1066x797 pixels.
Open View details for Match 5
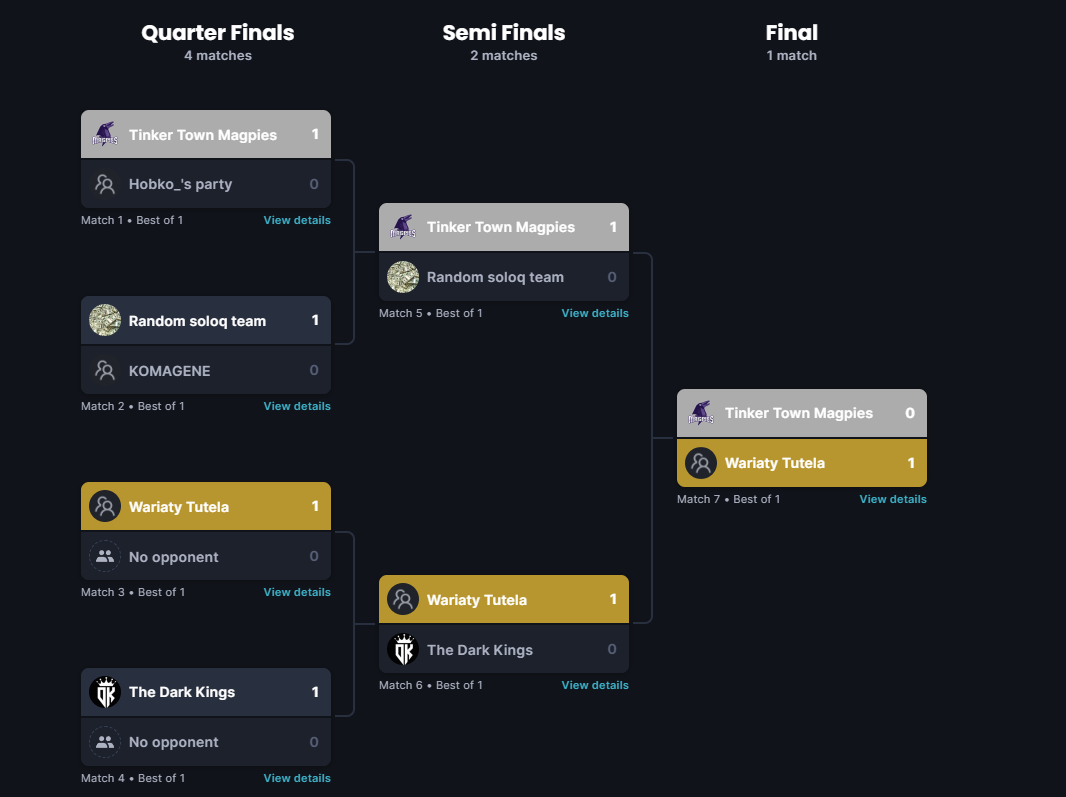tap(595, 313)
